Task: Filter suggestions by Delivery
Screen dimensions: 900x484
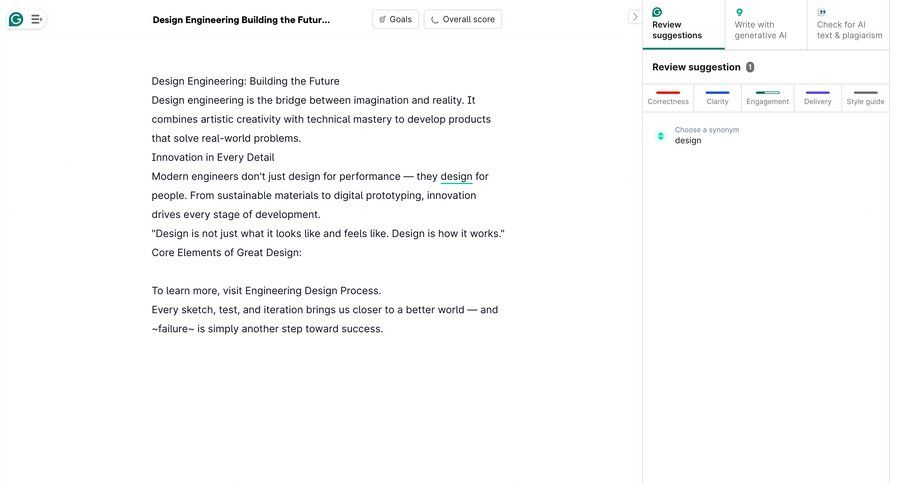Action: 817,97
